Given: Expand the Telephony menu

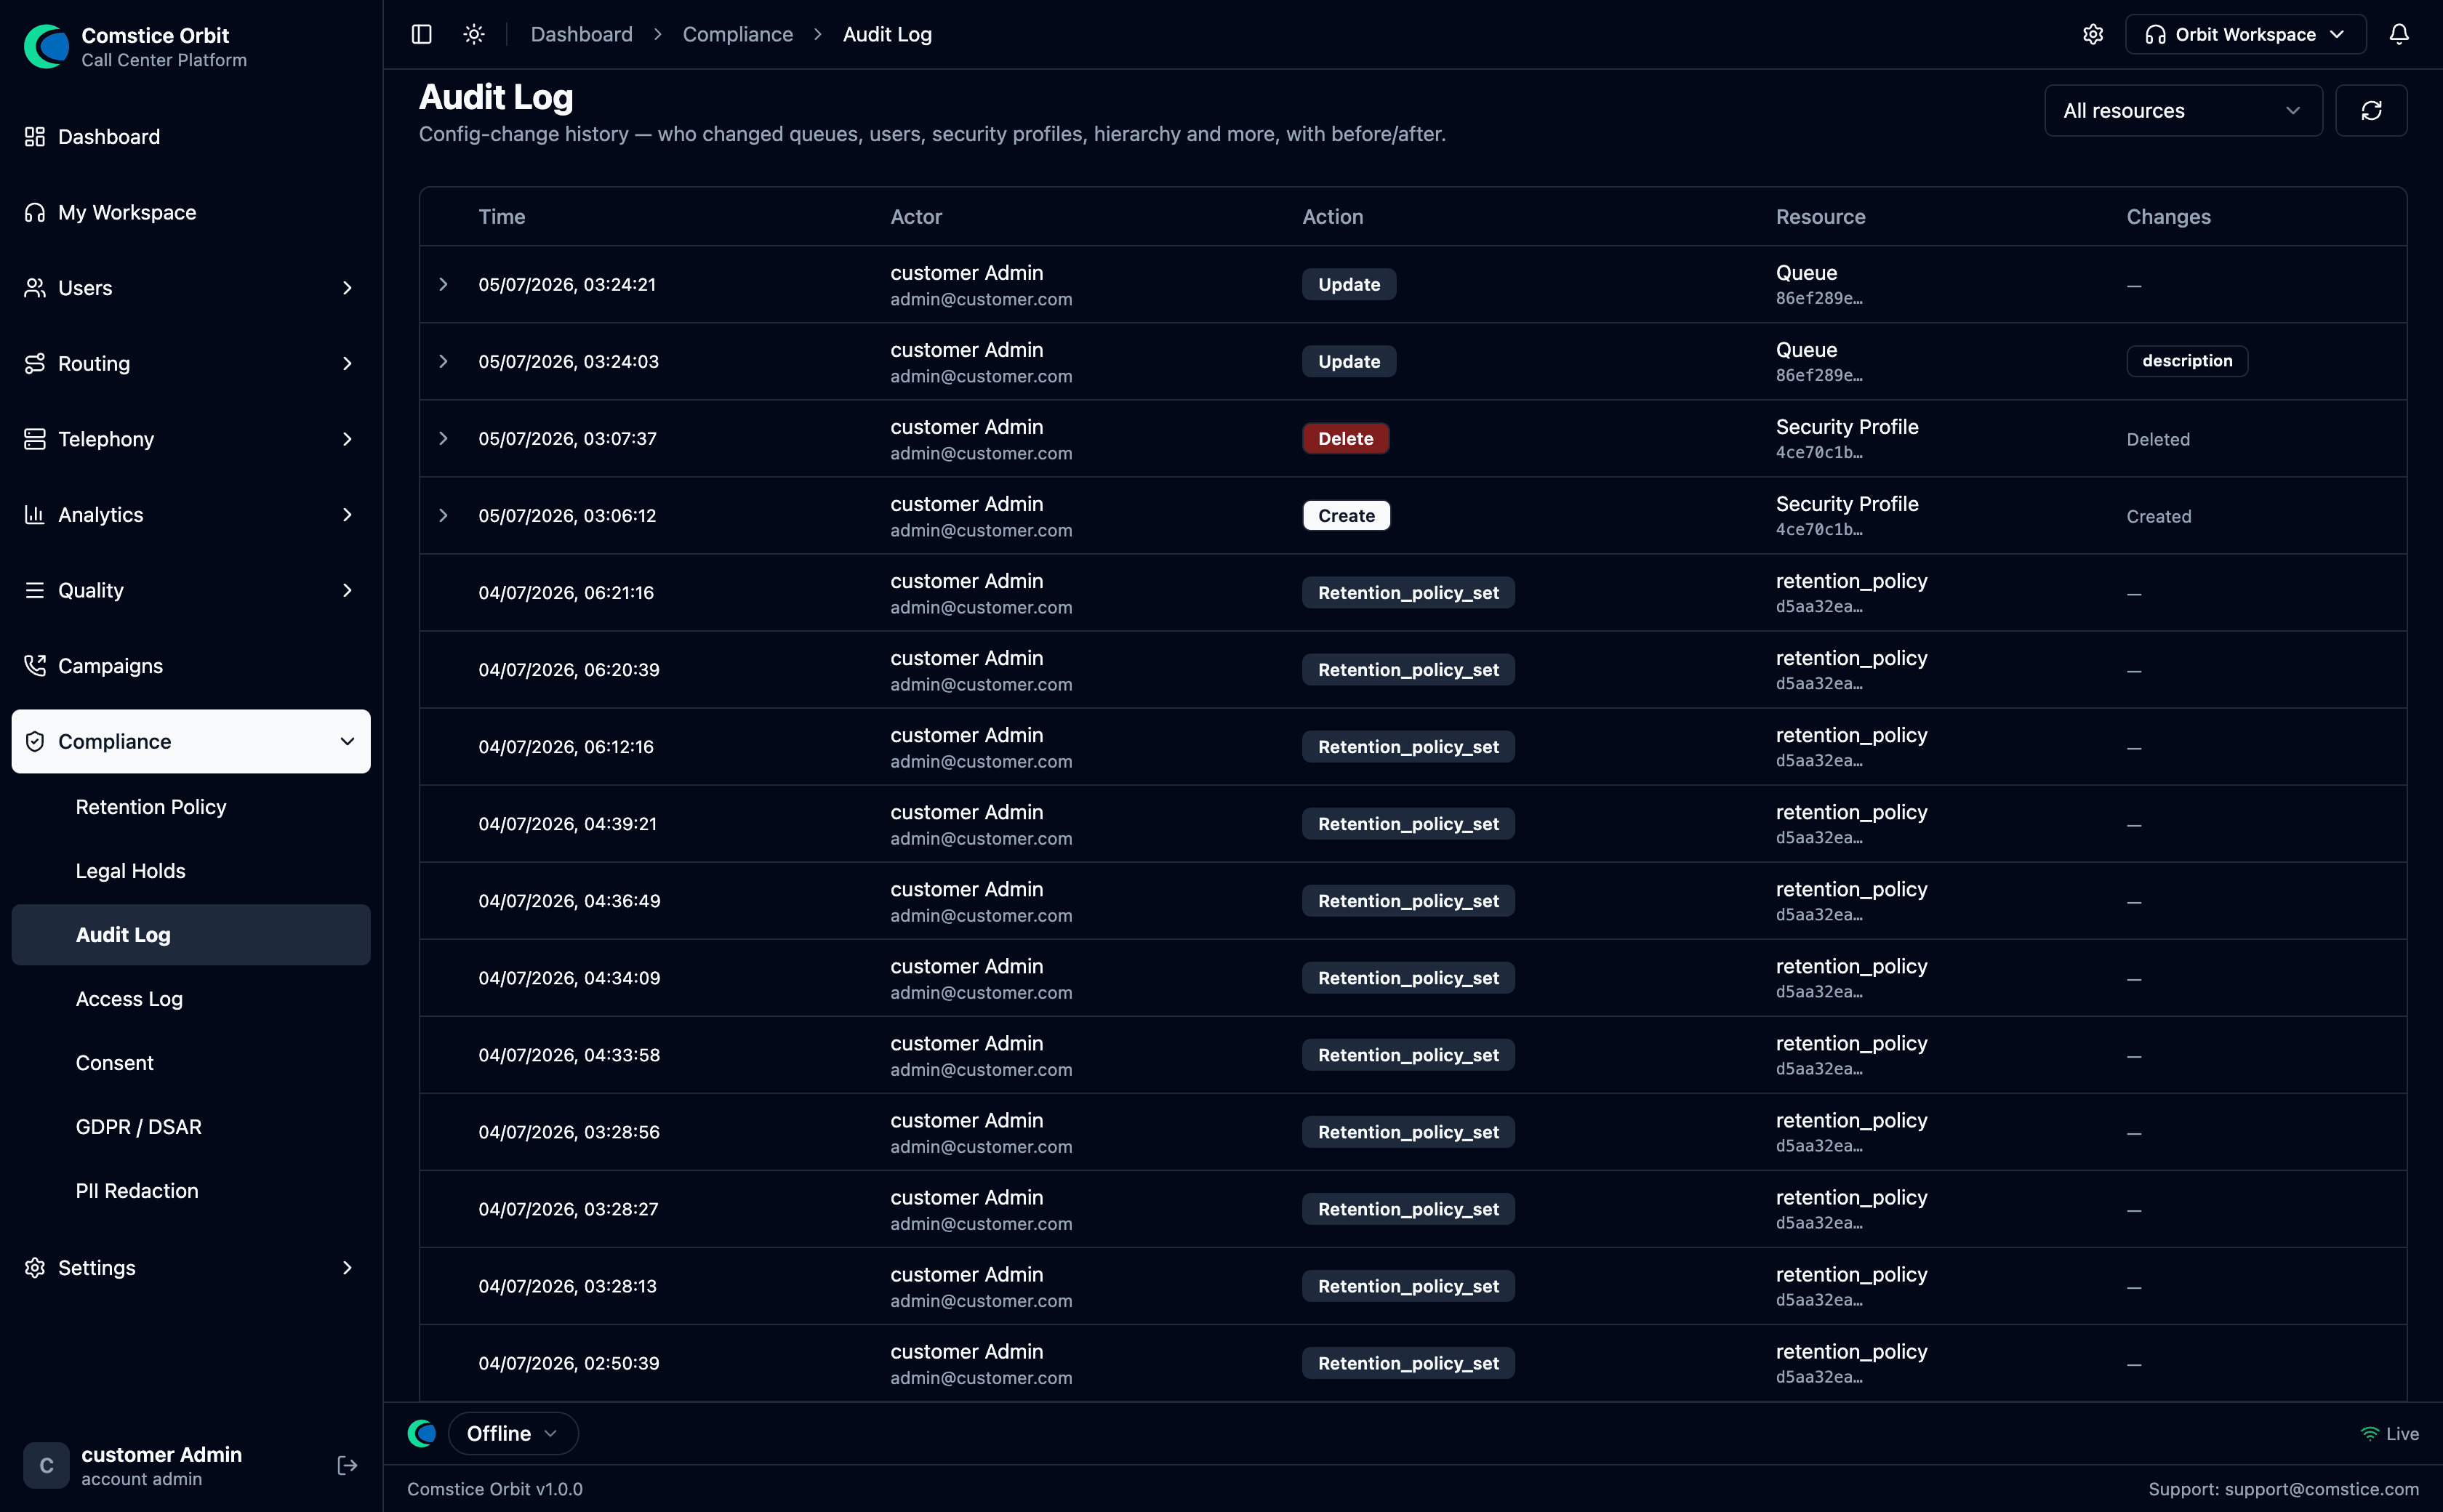Looking at the screenshot, I should [191, 439].
